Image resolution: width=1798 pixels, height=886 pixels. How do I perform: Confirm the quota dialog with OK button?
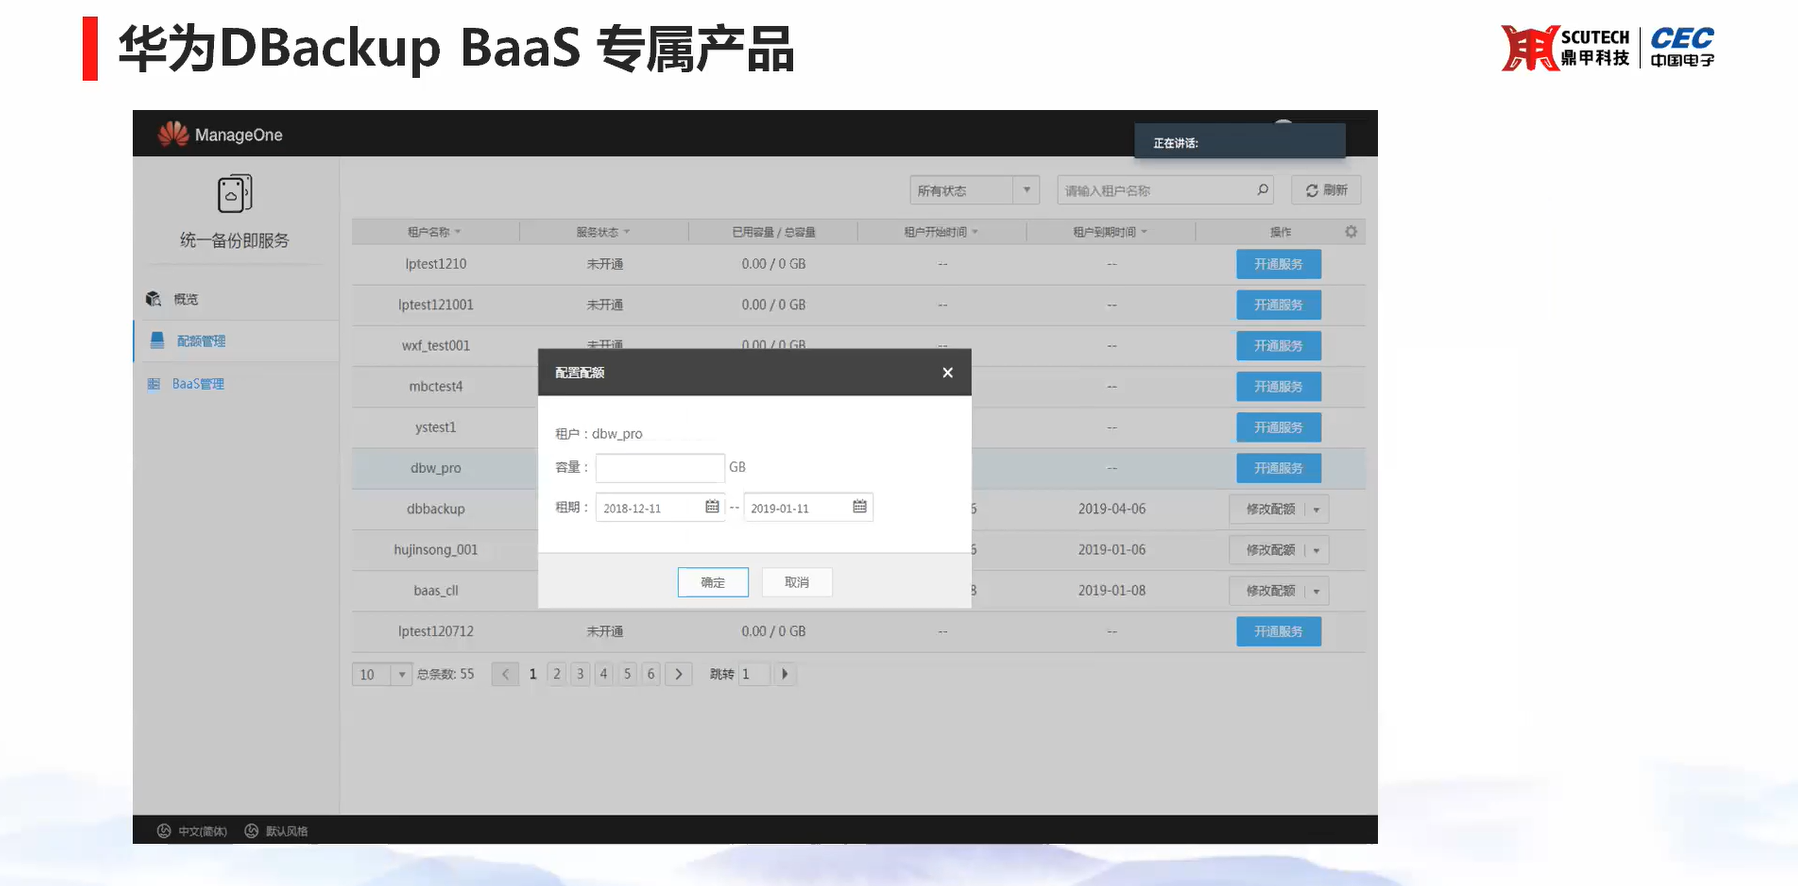(712, 582)
